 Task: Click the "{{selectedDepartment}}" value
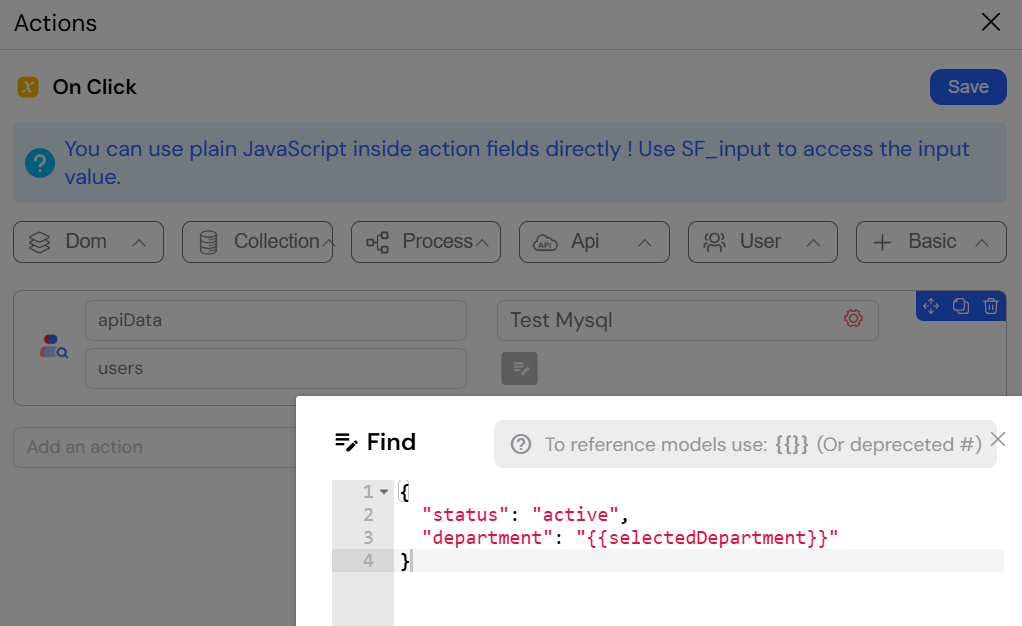(707, 537)
